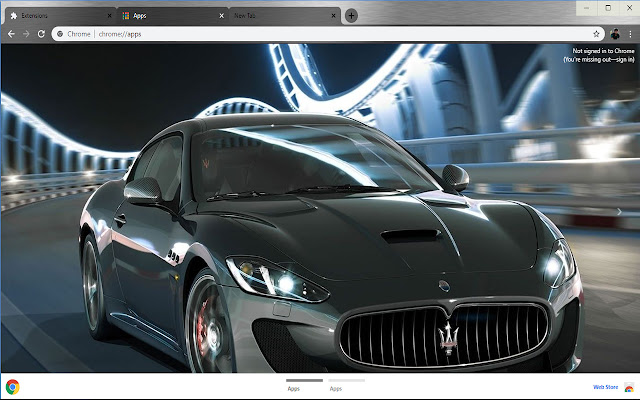Close the New Tab tab
Screen dimensions: 640x400
(333, 16)
